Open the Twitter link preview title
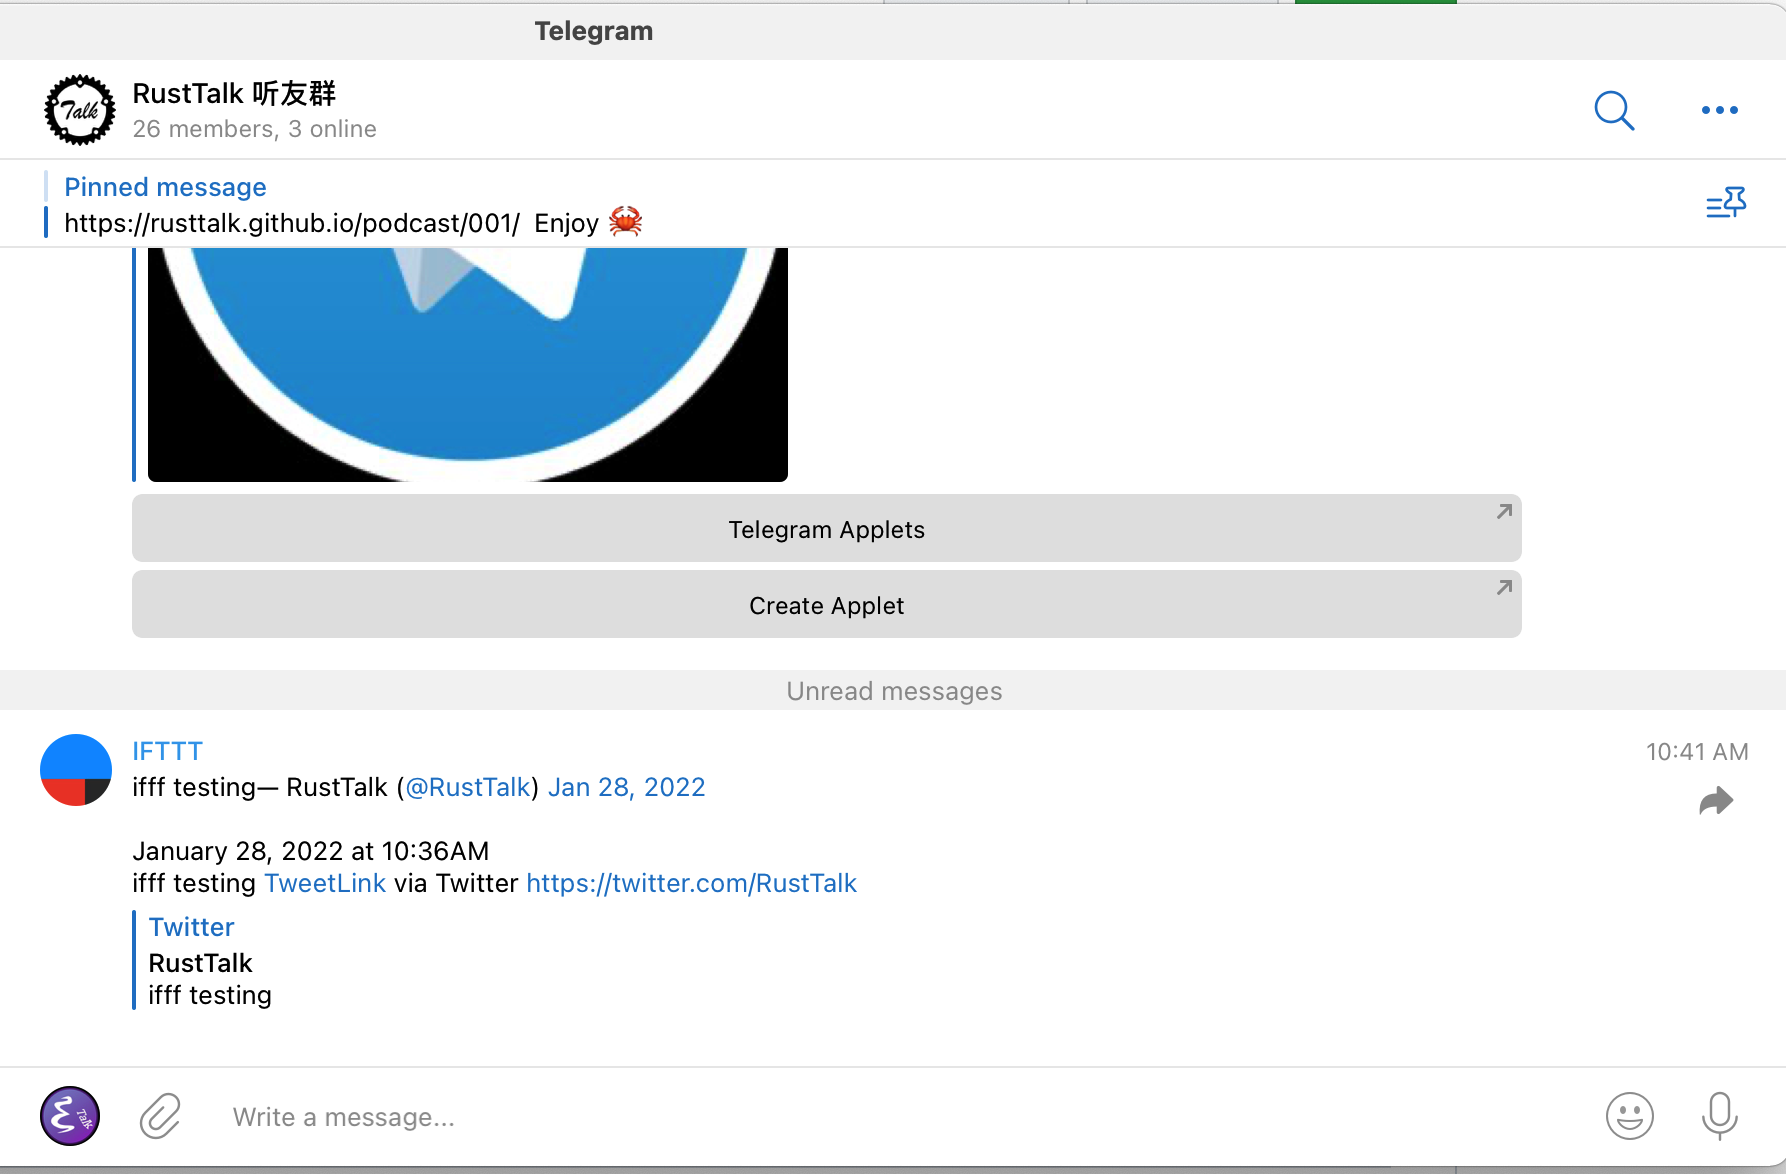The height and width of the screenshot is (1174, 1786). click(x=192, y=927)
